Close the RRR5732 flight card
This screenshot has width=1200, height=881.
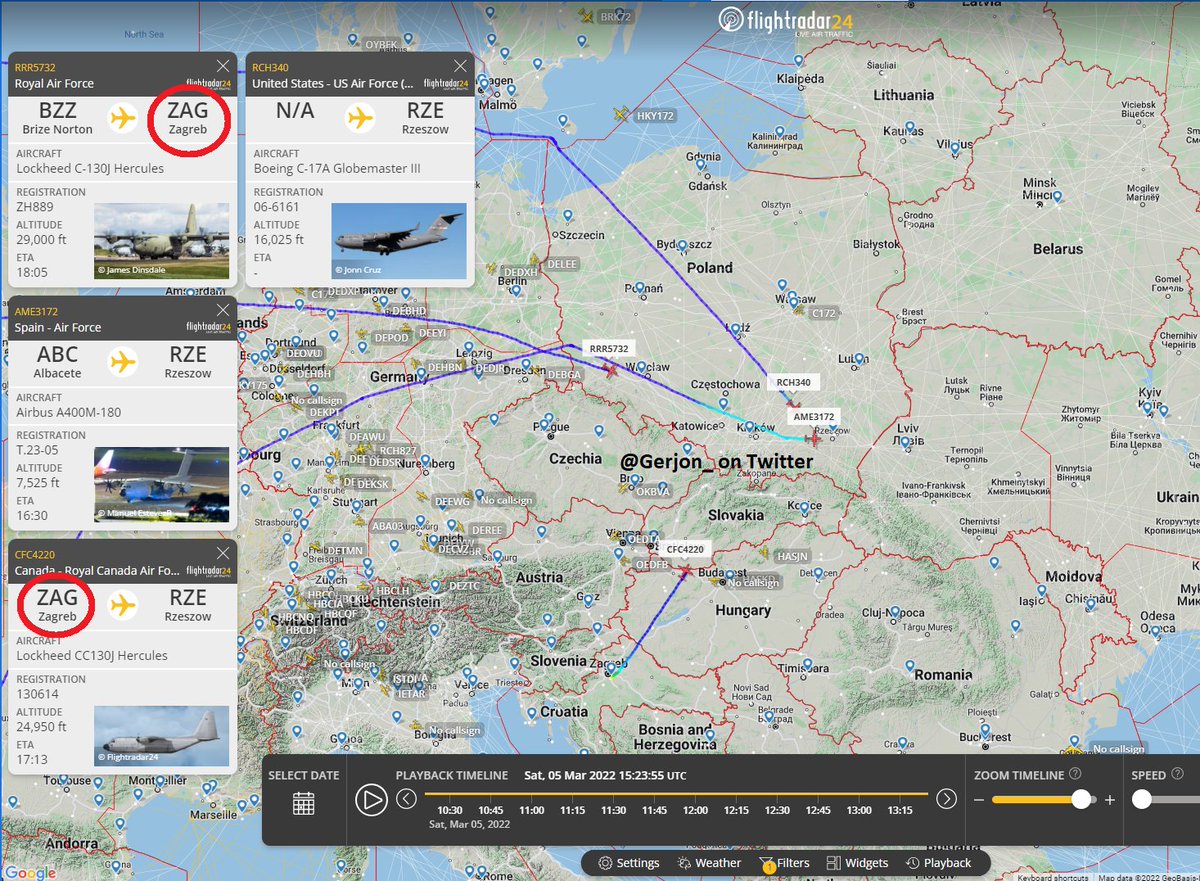click(x=222, y=66)
